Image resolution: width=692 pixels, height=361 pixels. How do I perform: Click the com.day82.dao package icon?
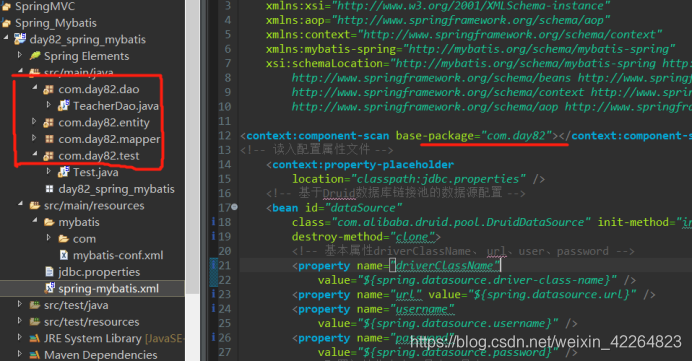click(x=49, y=90)
